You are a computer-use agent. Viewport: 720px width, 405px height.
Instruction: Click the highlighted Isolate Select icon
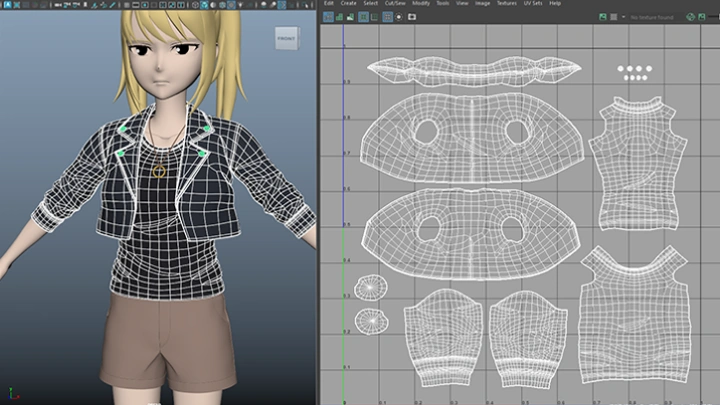pos(282,5)
